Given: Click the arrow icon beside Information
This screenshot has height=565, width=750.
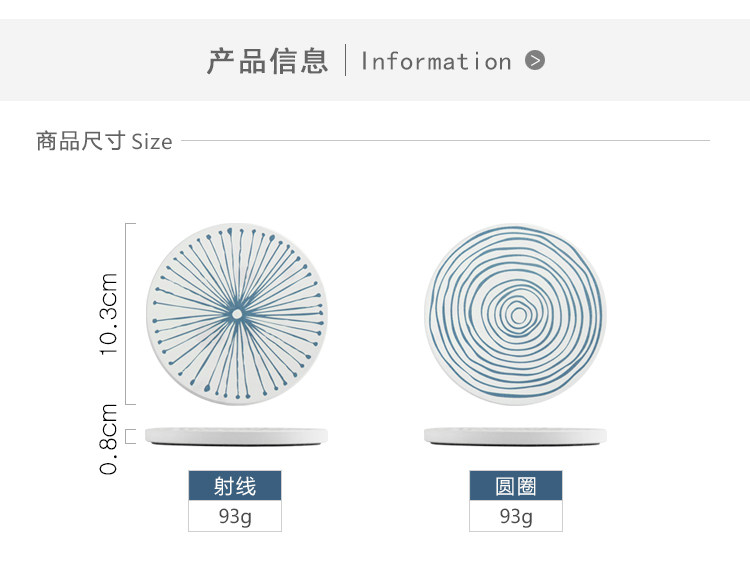Looking at the screenshot, I should coord(535,61).
